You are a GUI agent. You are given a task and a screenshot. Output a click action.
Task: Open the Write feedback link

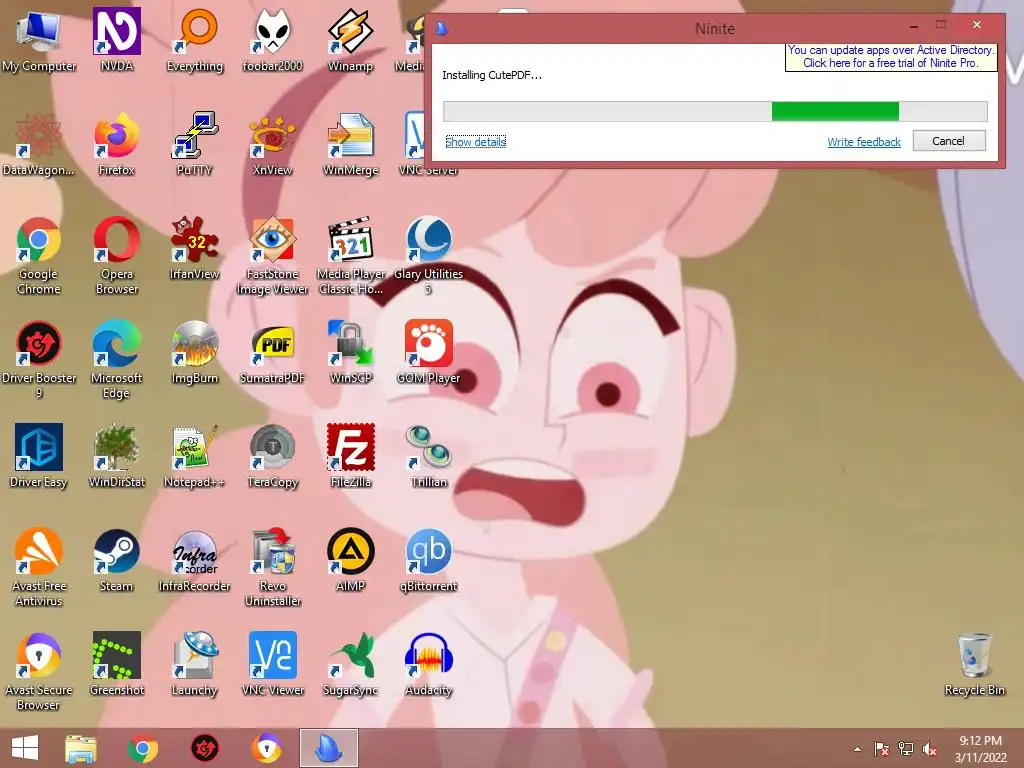tap(863, 142)
